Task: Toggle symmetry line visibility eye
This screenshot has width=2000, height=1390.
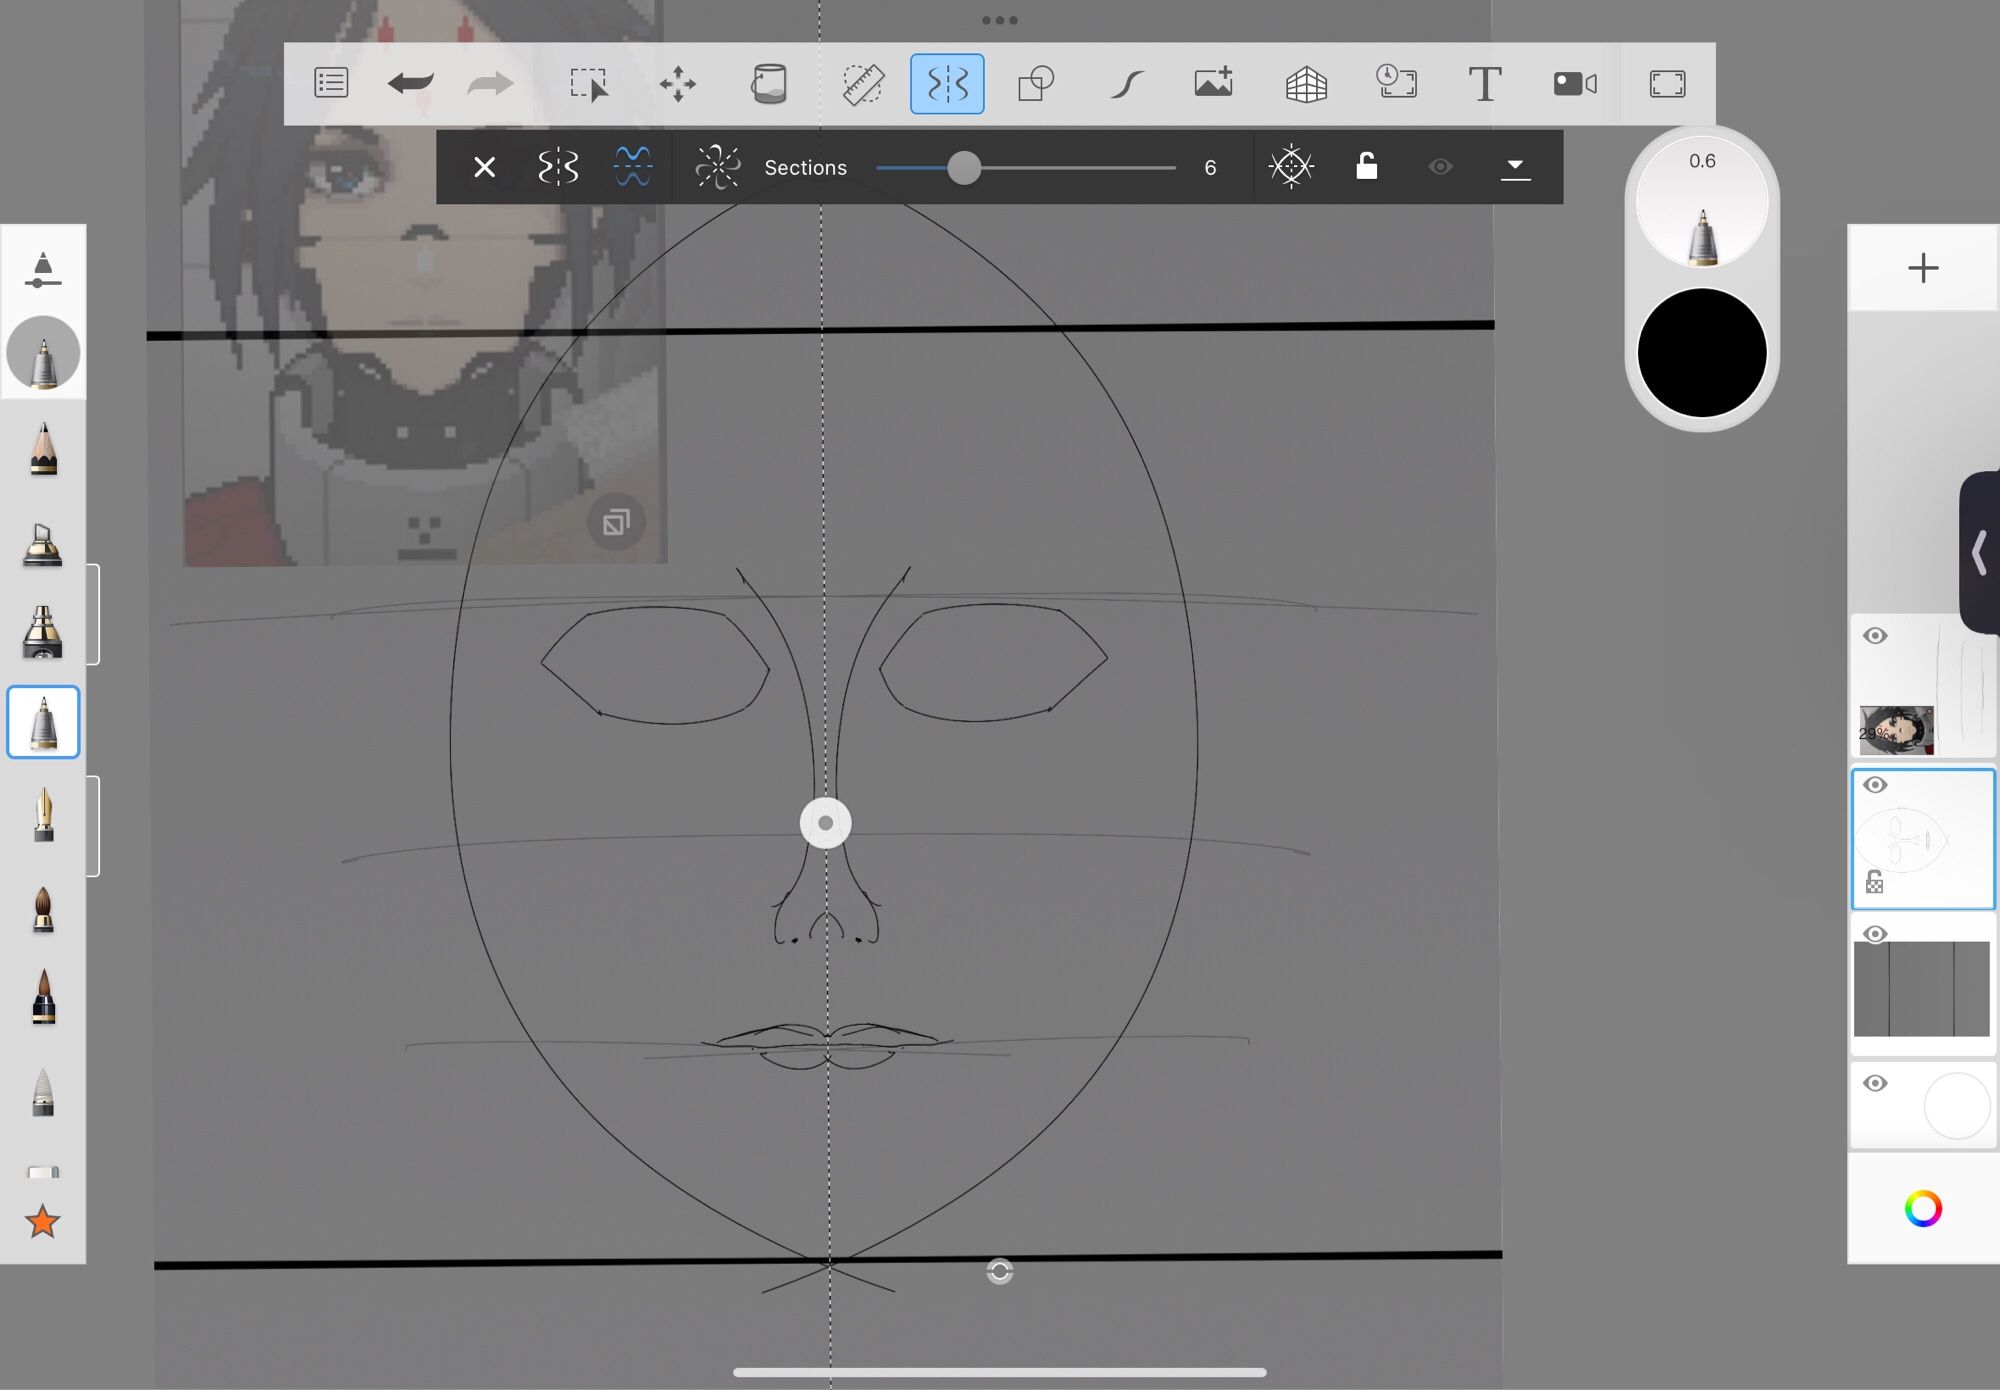Action: [x=1440, y=167]
